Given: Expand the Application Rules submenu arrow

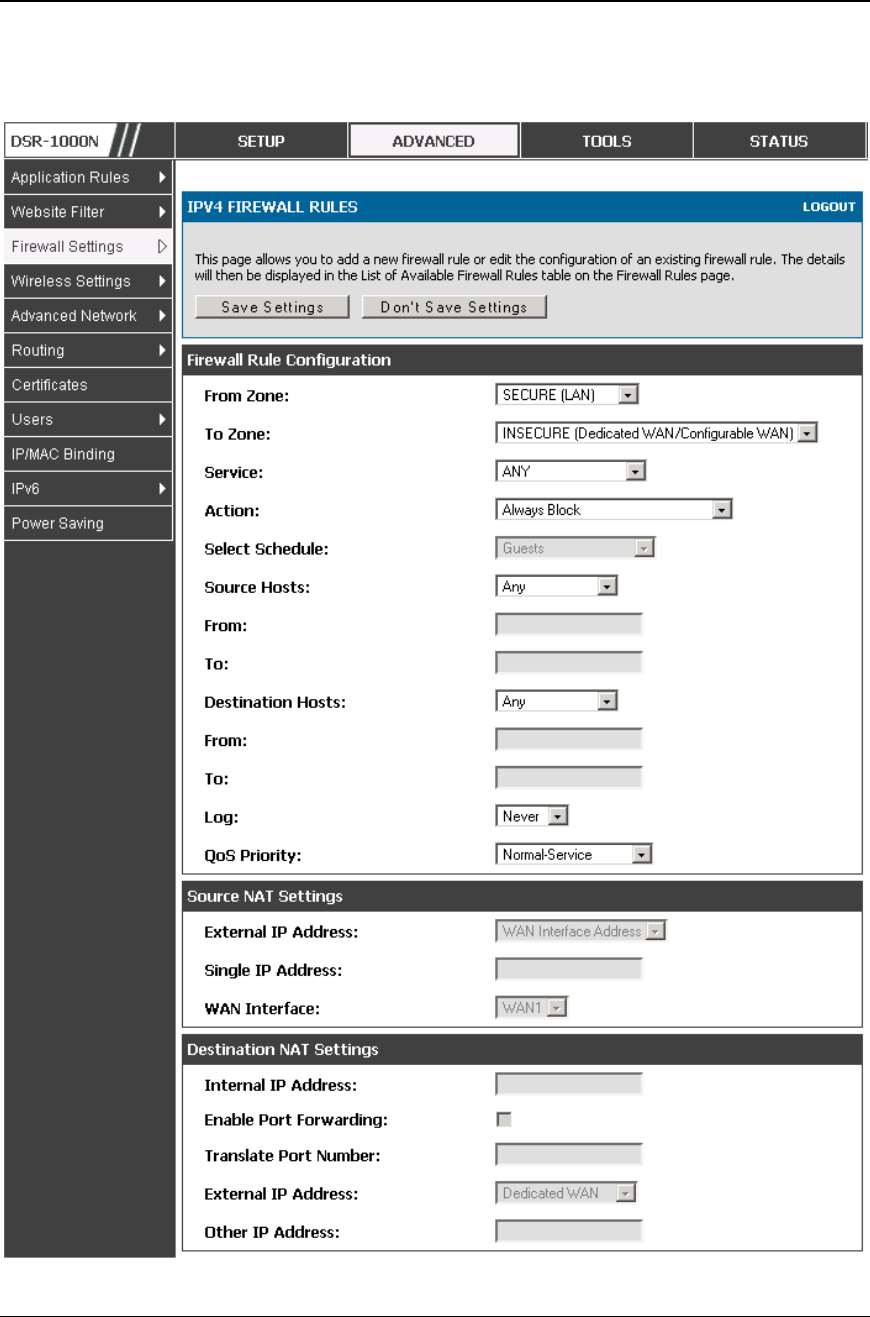Looking at the screenshot, I should point(162,178).
